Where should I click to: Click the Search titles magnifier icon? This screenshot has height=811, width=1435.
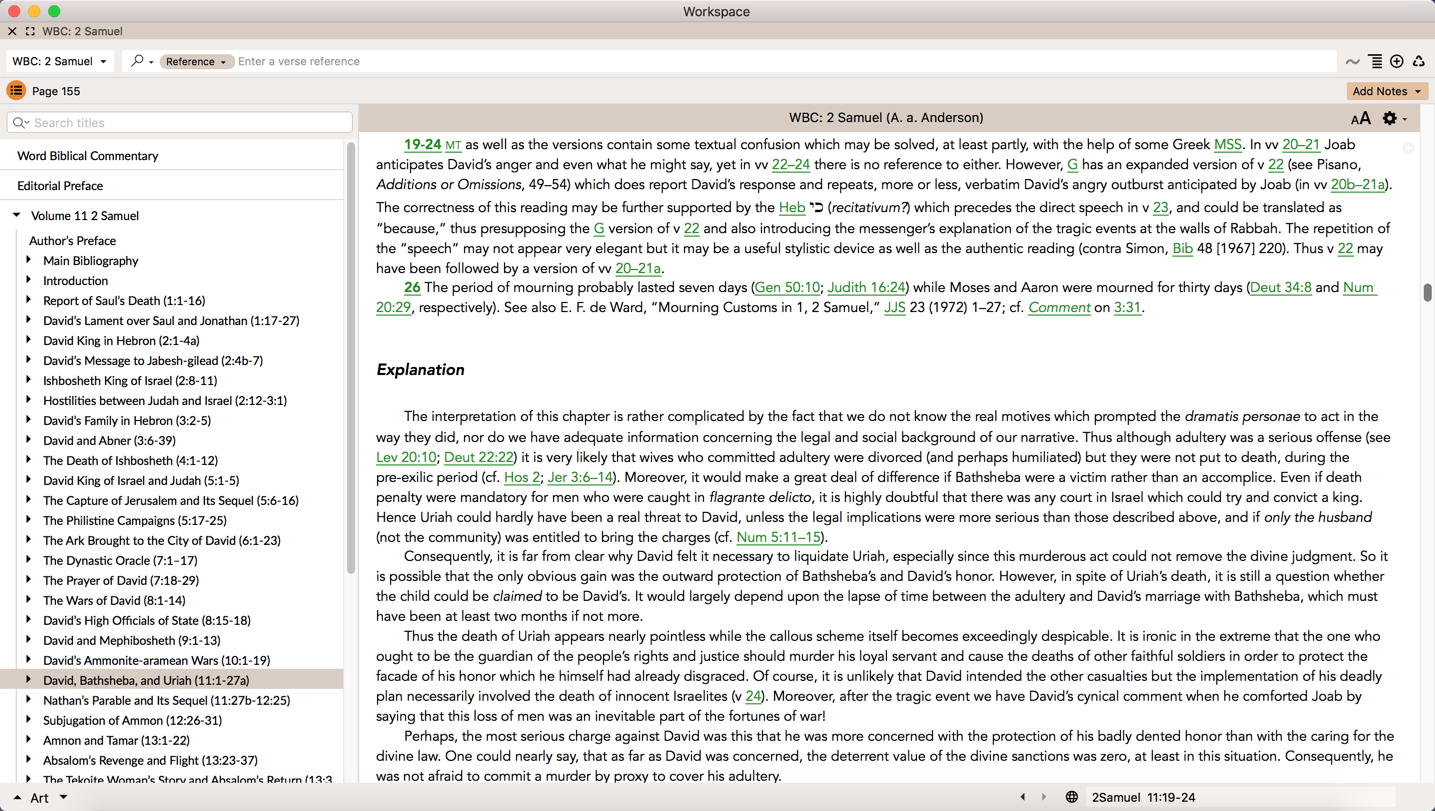click(x=20, y=123)
